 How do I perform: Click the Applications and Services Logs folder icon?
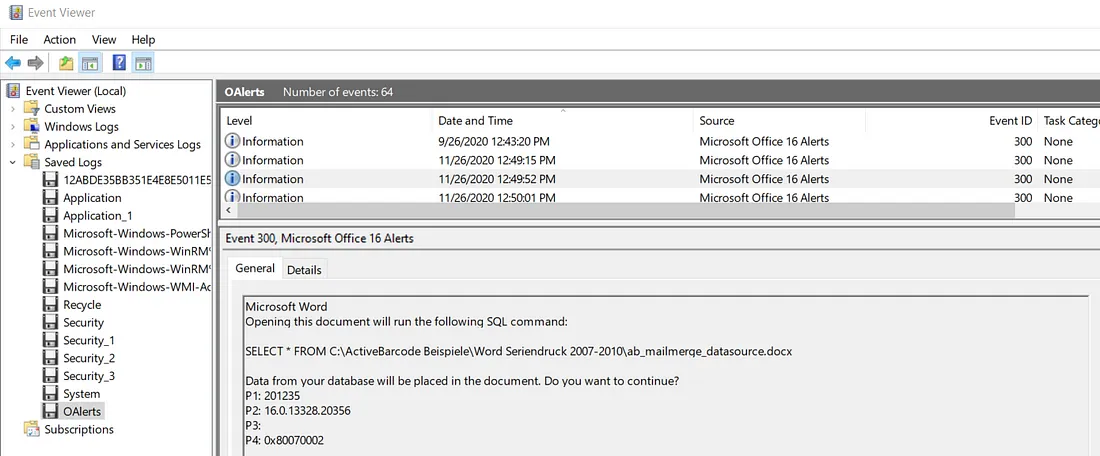click(x=32, y=145)
